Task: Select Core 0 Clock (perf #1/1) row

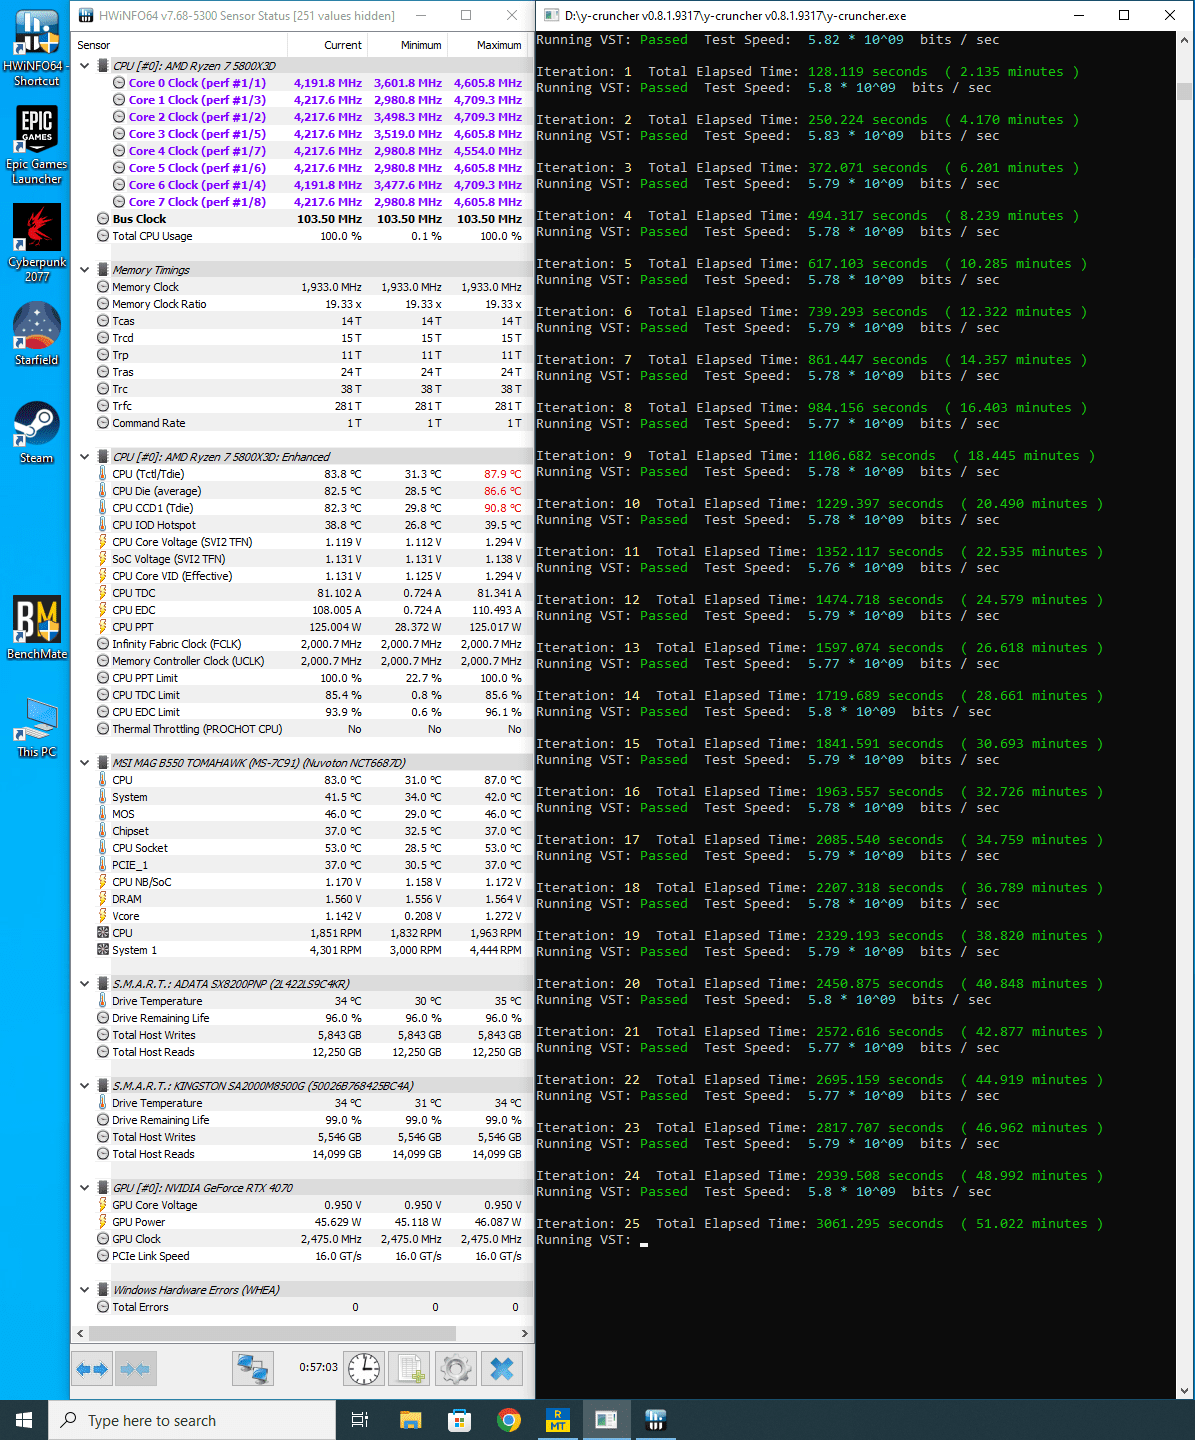Action: coord(300,83)
